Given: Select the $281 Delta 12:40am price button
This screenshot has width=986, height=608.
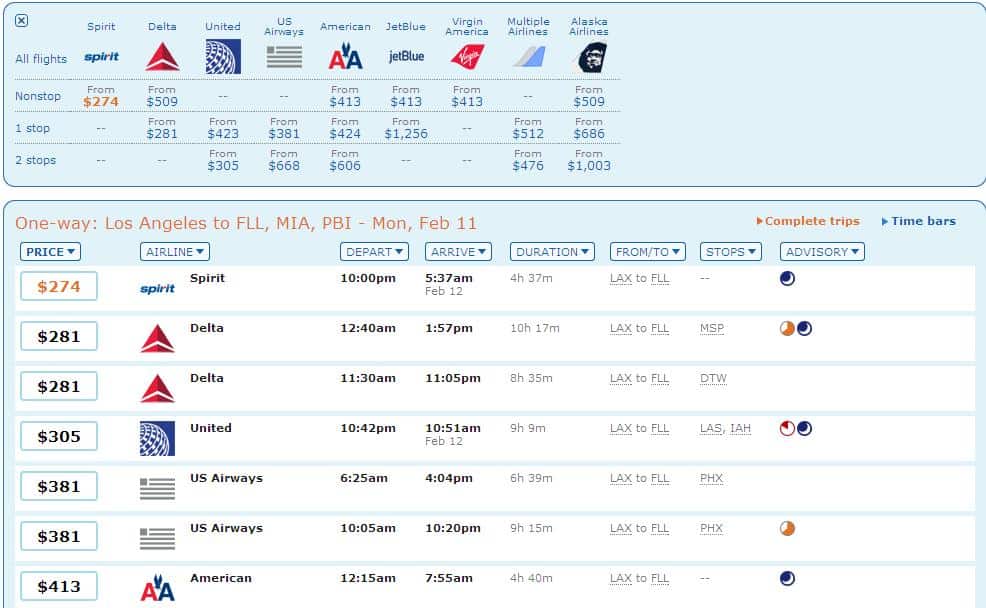Looking at the screenshot, I should (58, 336).
